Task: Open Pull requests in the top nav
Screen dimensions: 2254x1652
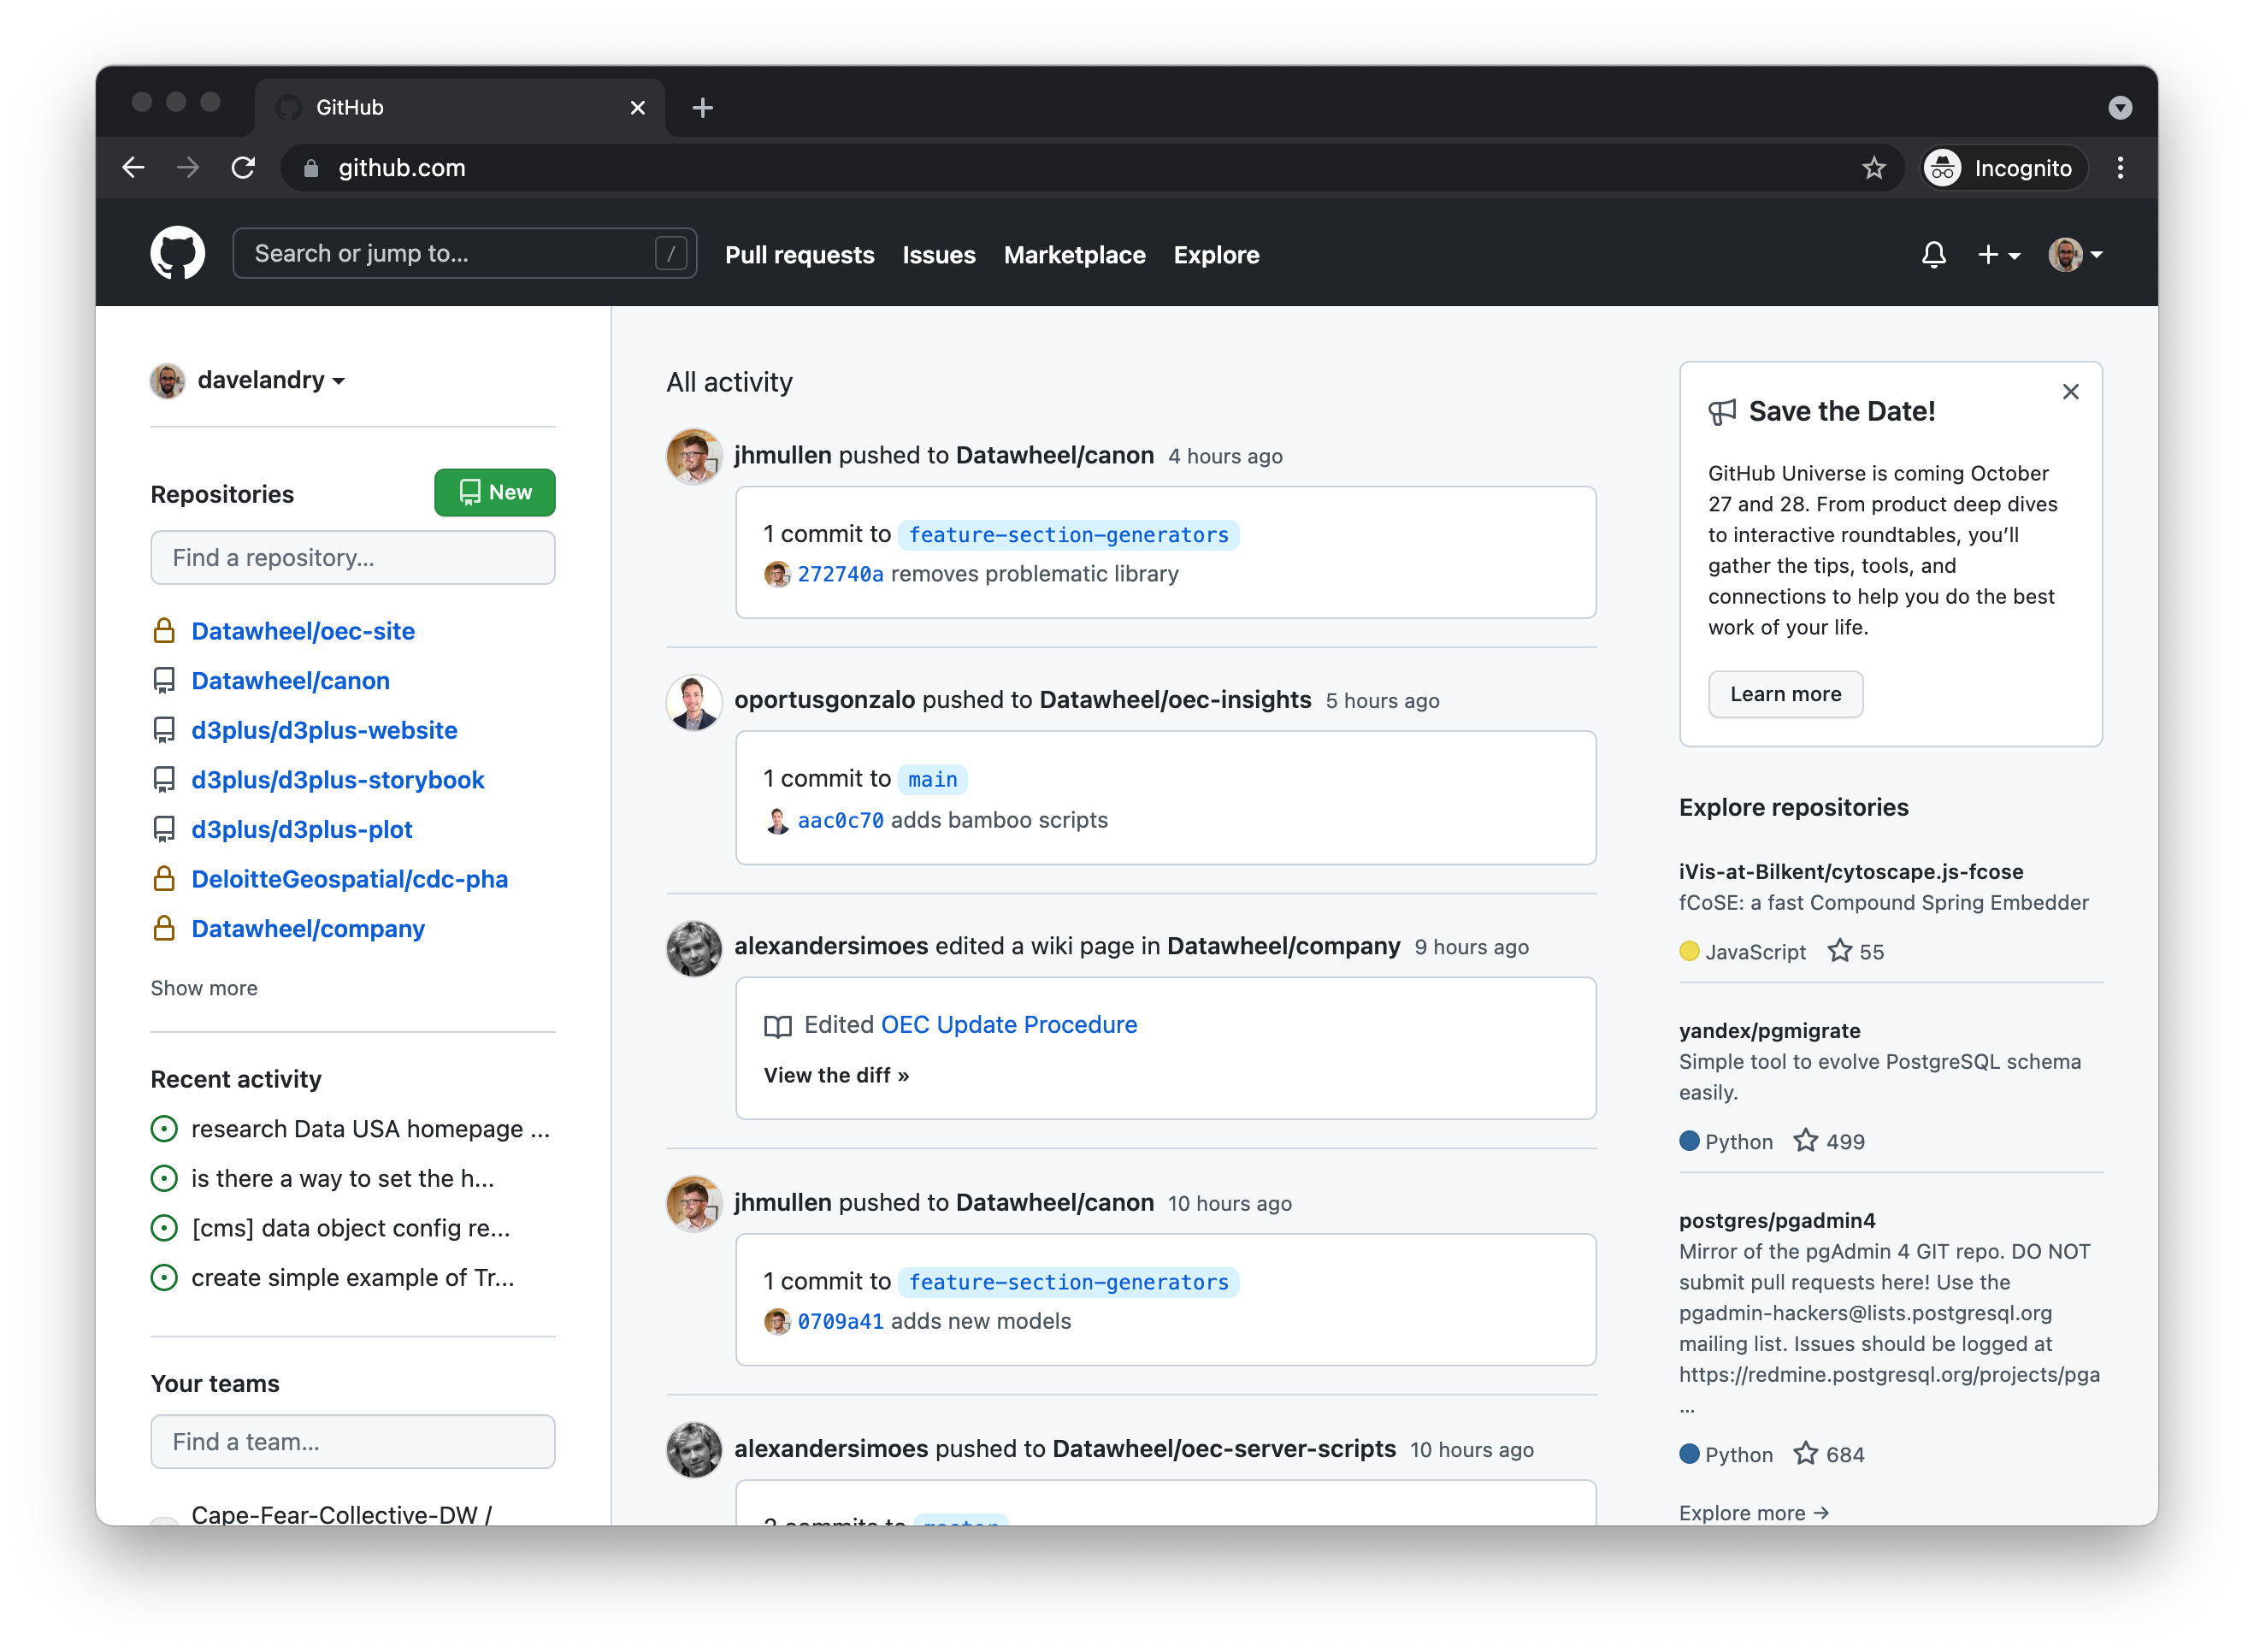Action: point(799,255)
